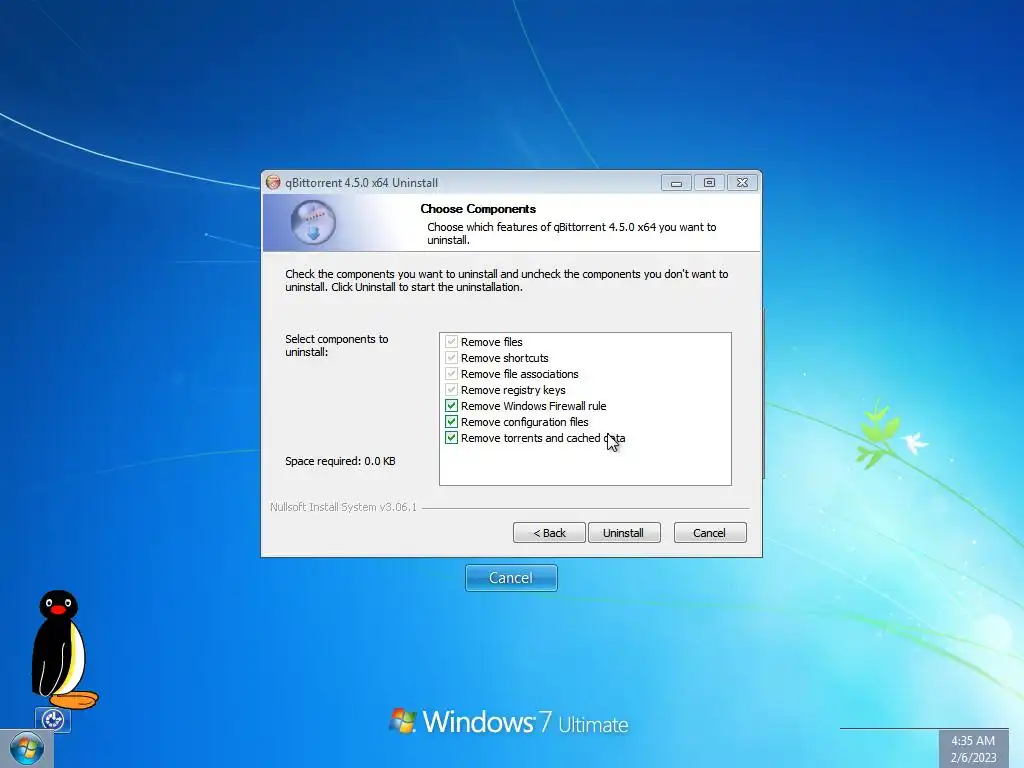This screenshot has height=768, width=1024.
Task: Go to previous step with Back button
Action: [x=549, y=533]
